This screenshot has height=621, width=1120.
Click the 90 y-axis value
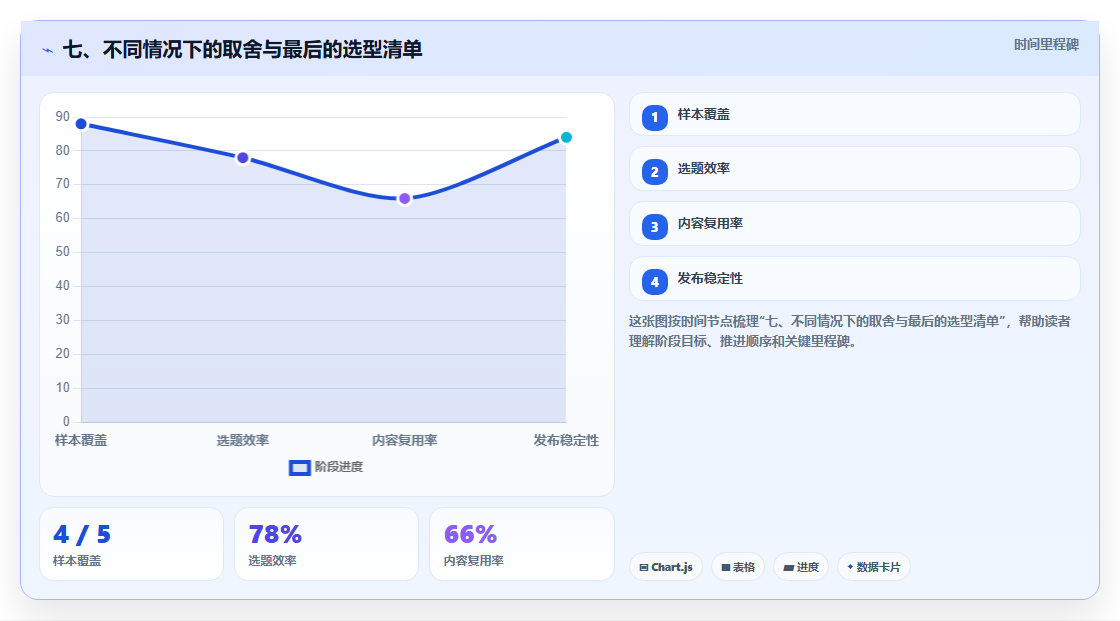pos(63,116)
